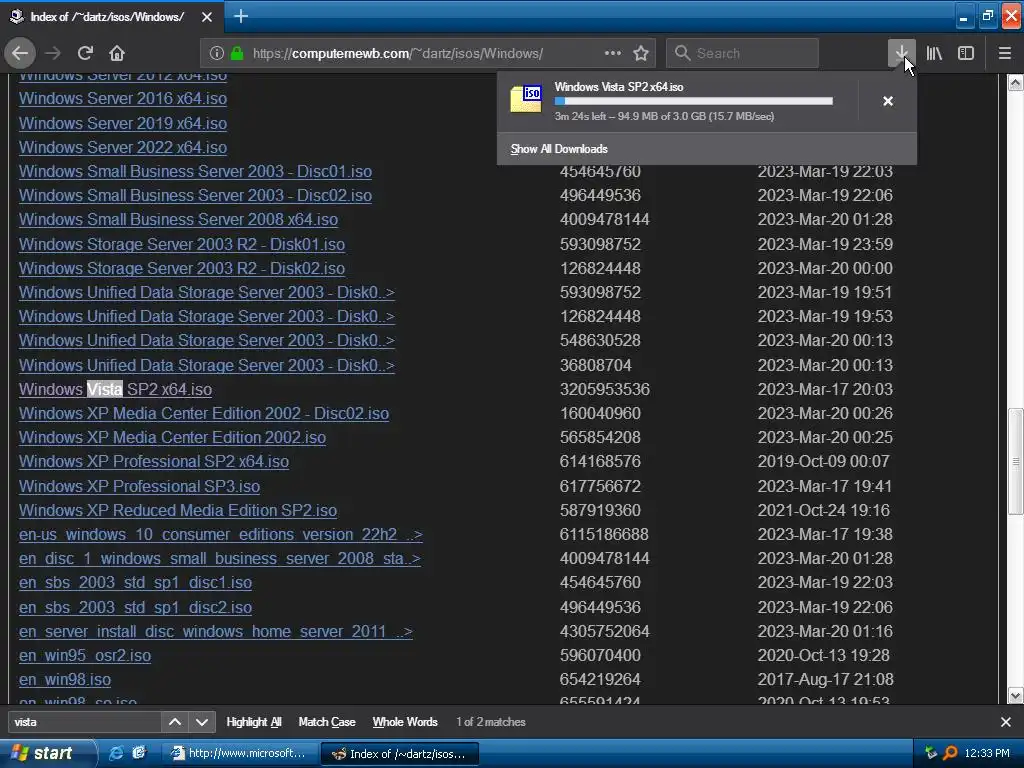Click the 1 of 2 matches text
This screenshot has width=1024, height=768.
pyautogui.click(x=491, y=722)
